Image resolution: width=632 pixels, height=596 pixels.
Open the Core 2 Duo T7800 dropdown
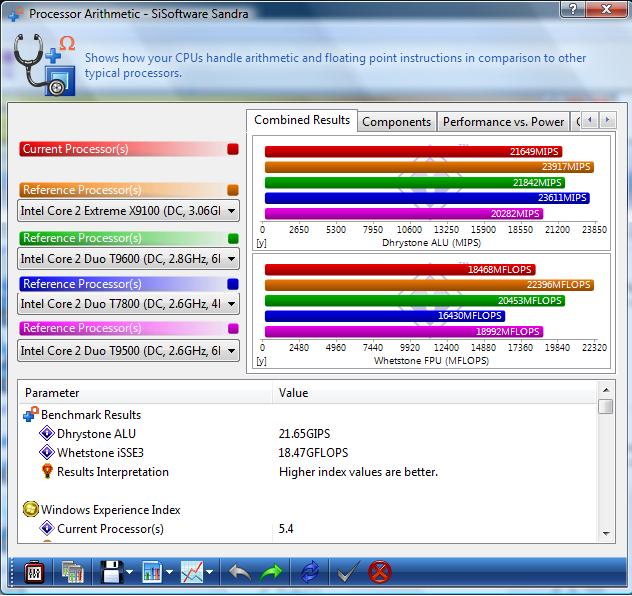[128, 304]
